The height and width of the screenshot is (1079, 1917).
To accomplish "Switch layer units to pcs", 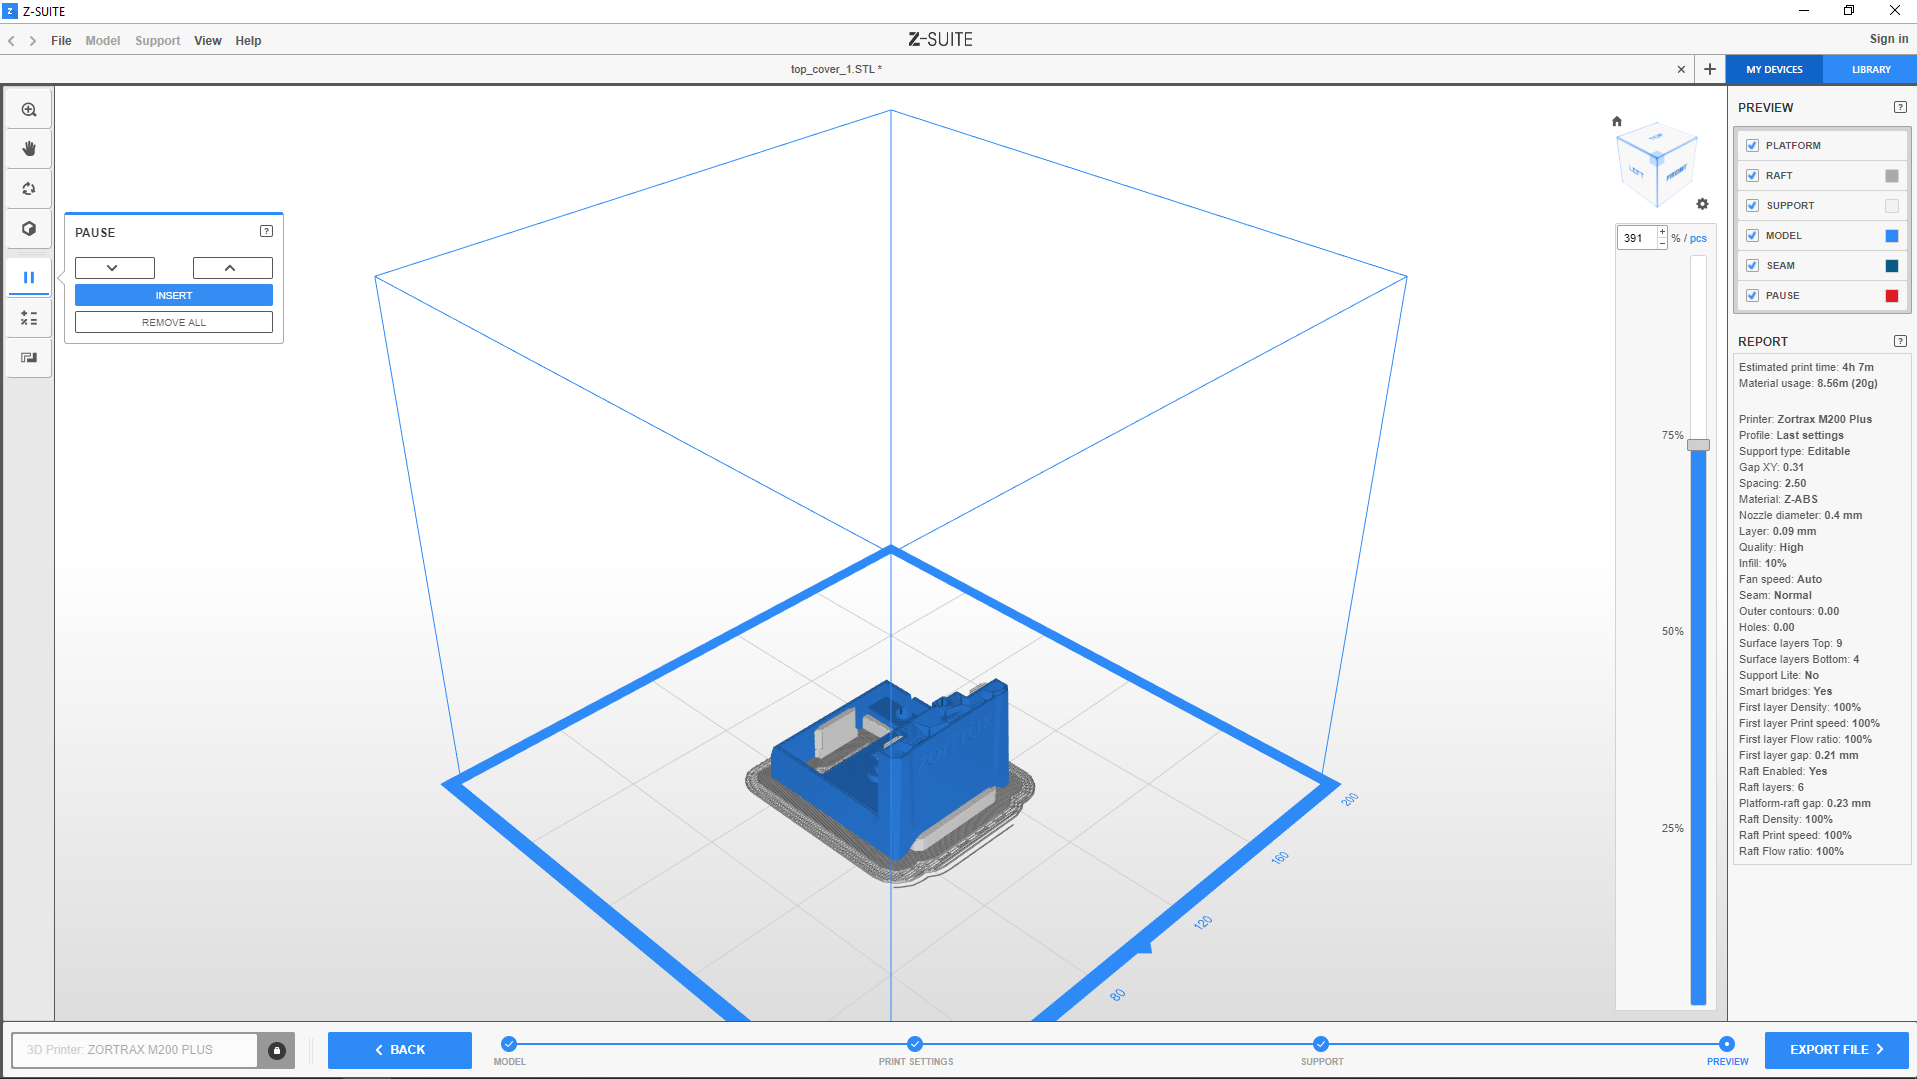I will (x=1698, y=238).
